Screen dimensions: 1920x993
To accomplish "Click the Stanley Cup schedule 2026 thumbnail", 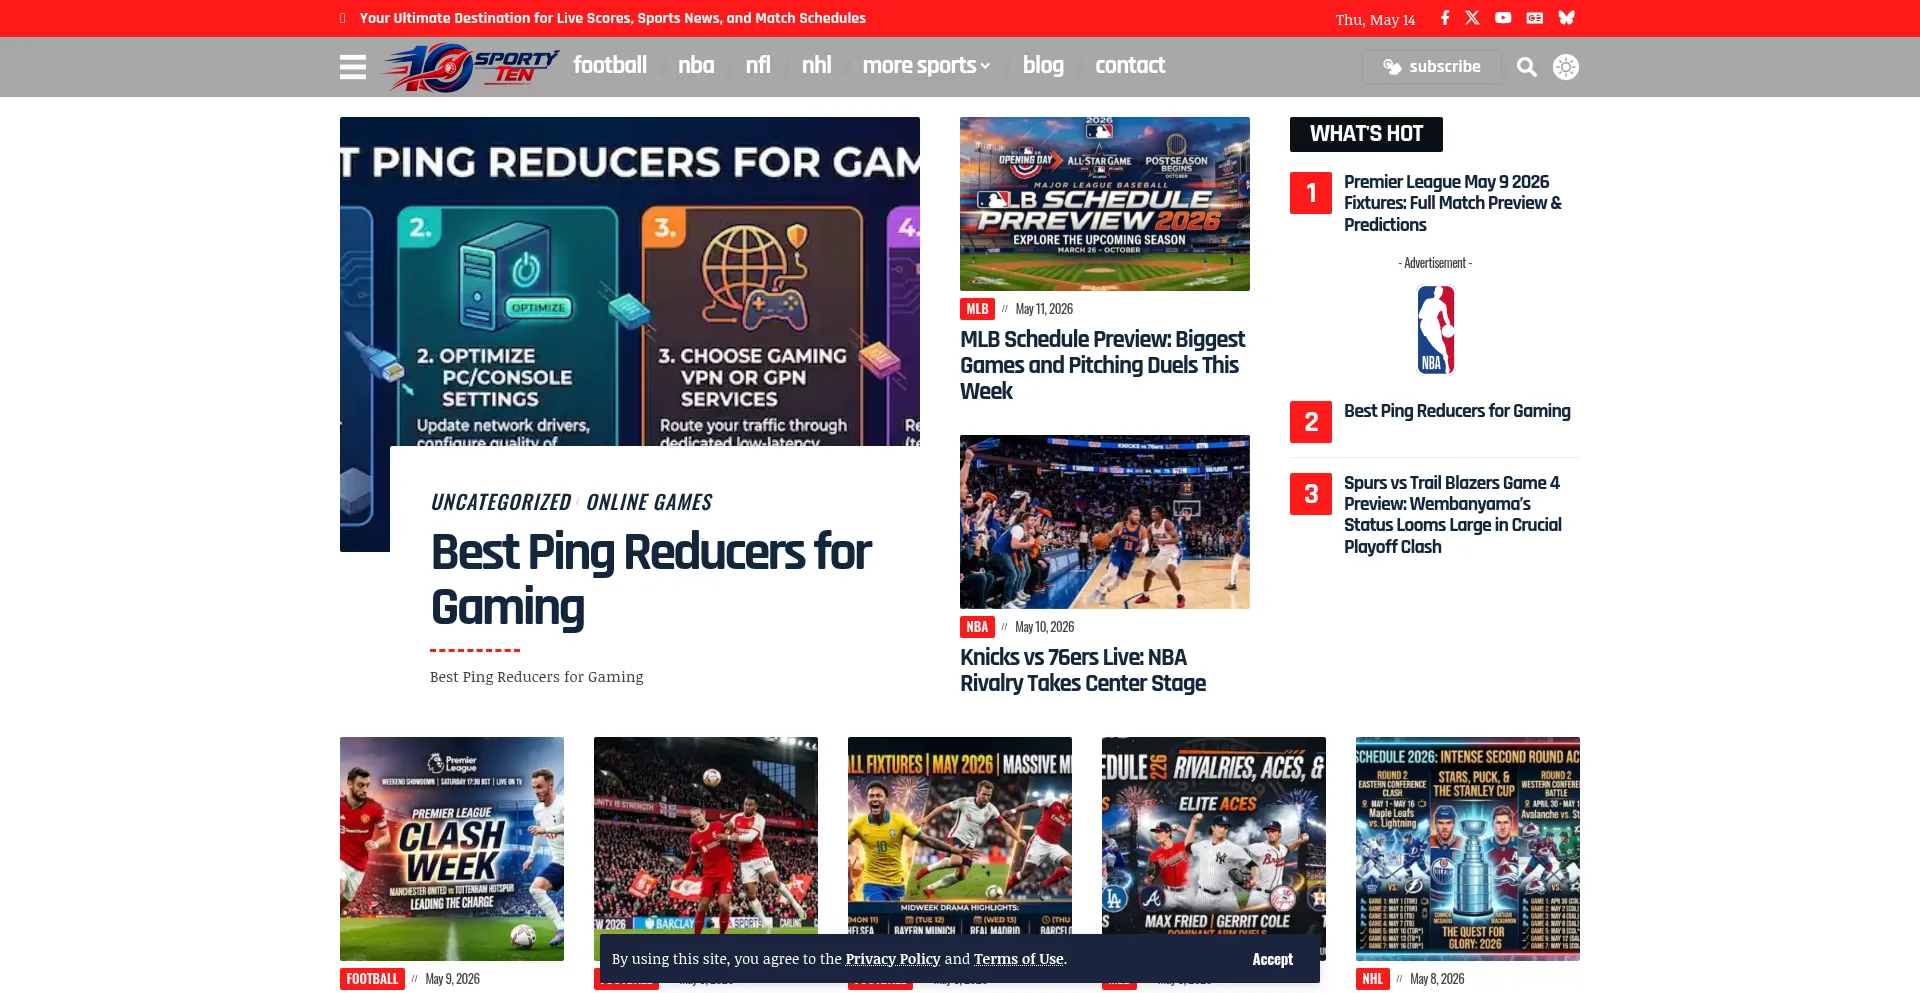I will (x=1468, y=849).
